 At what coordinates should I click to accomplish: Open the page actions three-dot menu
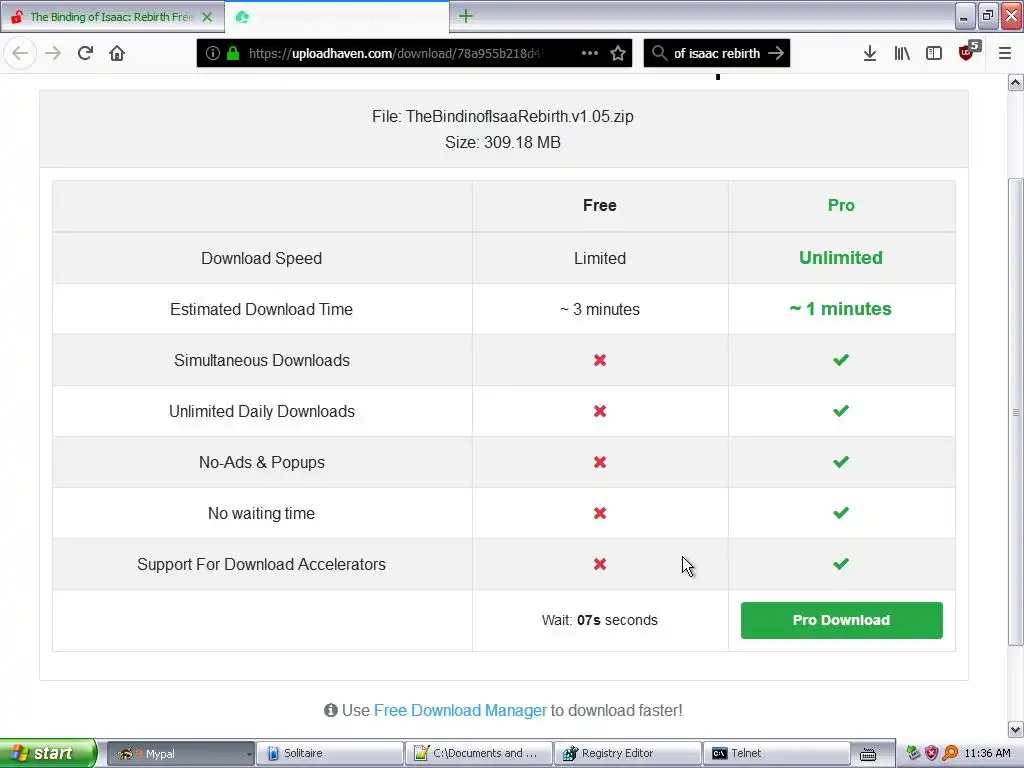[x=590, y=53]
